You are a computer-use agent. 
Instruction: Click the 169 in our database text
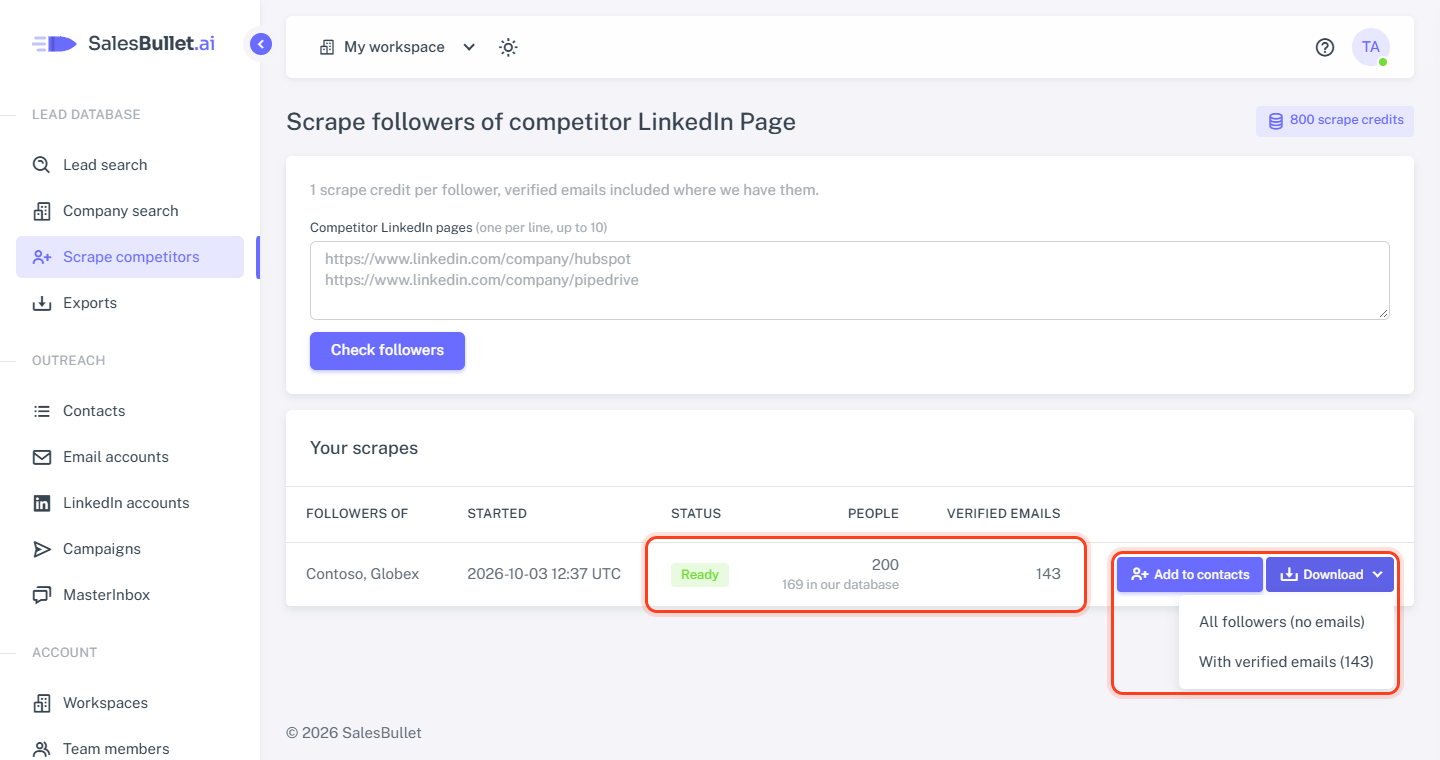[x=840, y=584]
